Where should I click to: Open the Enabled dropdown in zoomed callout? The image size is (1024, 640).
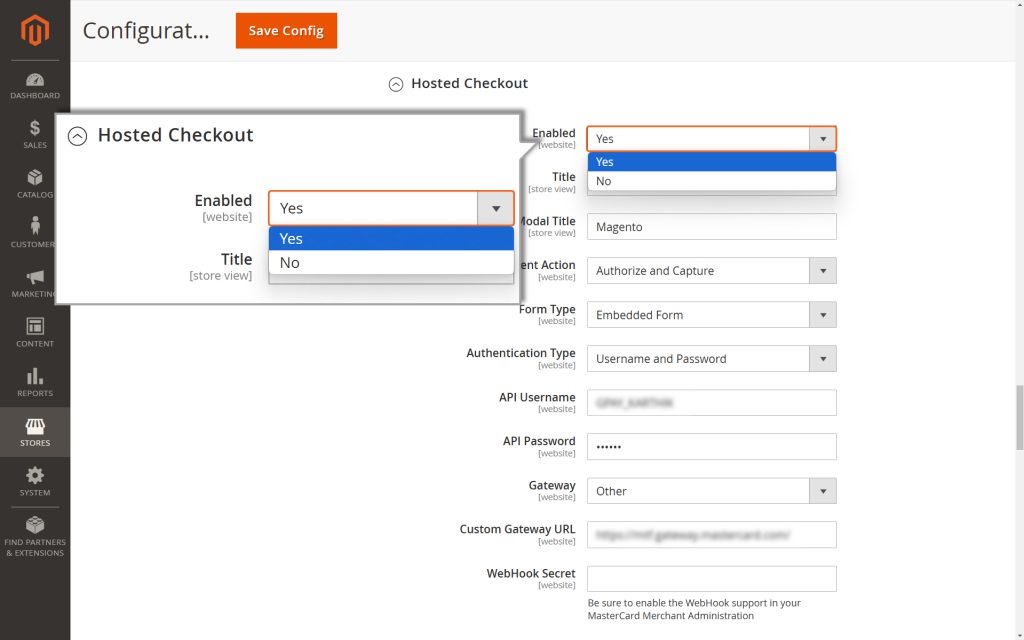coord(391,208)
